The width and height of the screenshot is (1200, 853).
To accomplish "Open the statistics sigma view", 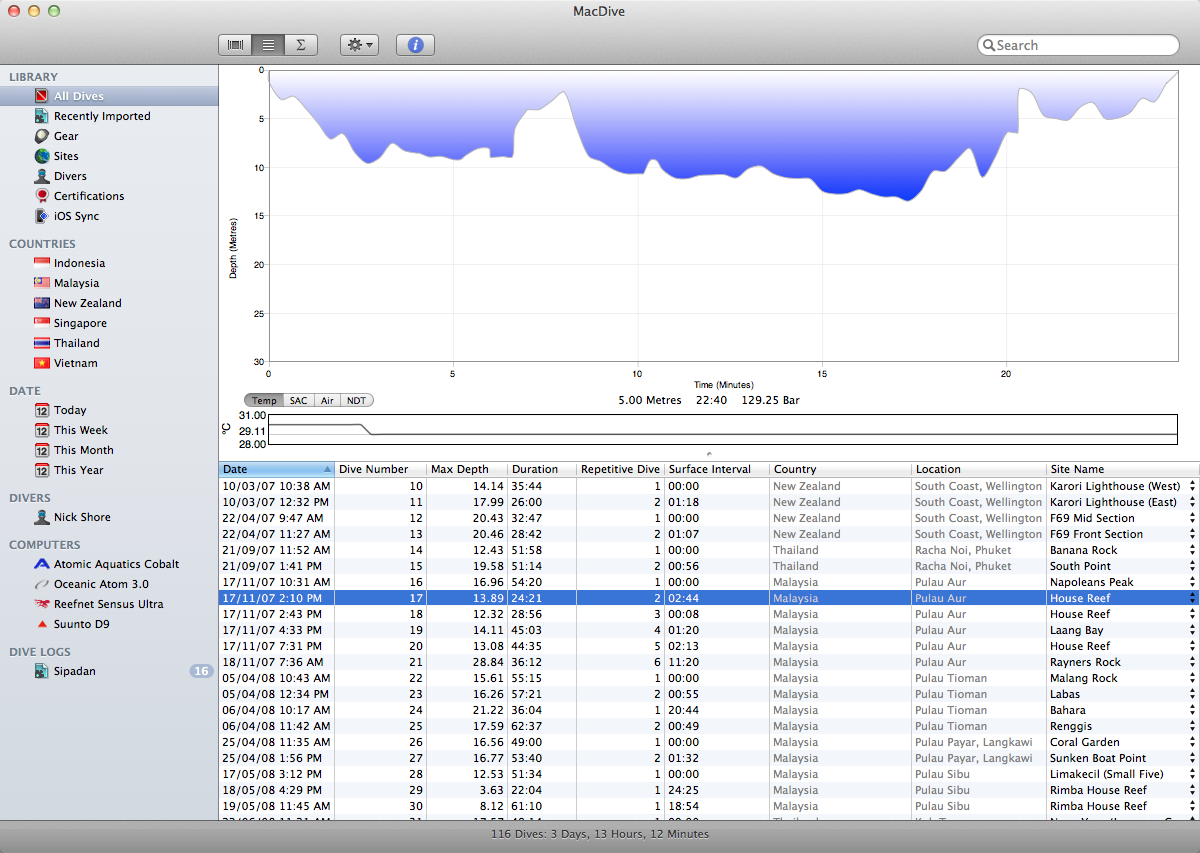I will [x=300, y=45].
